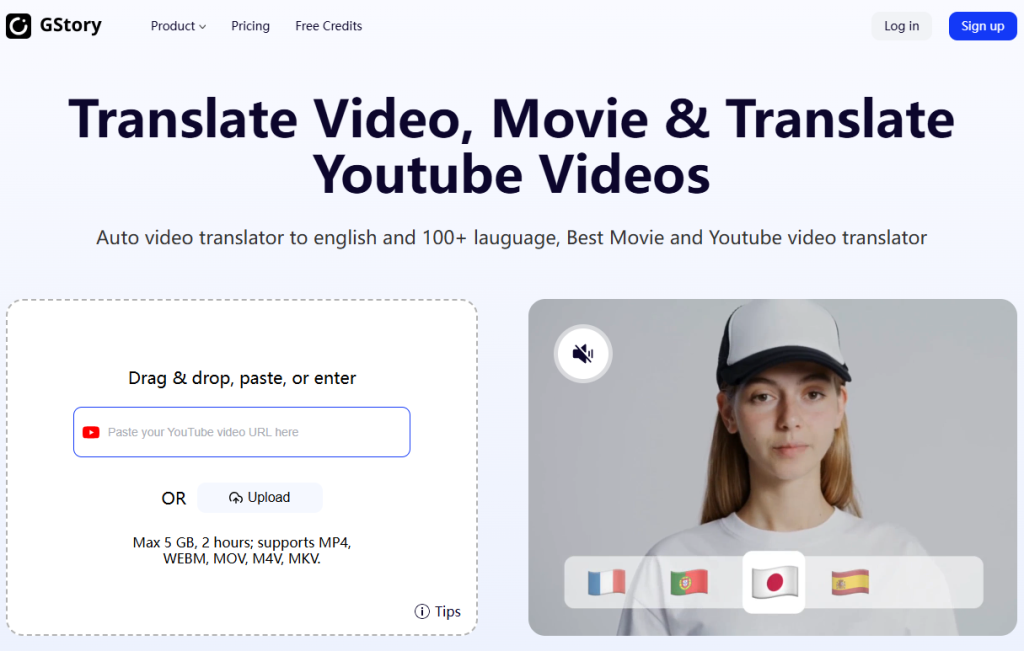Click the 'Translate Video, Movie' main heading
Screen dimensions: 1024x651
(x=511, y=147)
